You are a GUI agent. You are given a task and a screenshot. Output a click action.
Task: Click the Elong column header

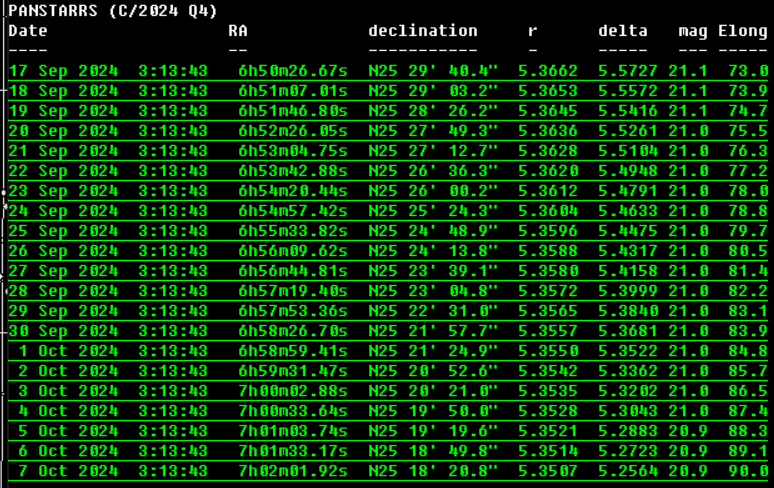pos(743,30)
